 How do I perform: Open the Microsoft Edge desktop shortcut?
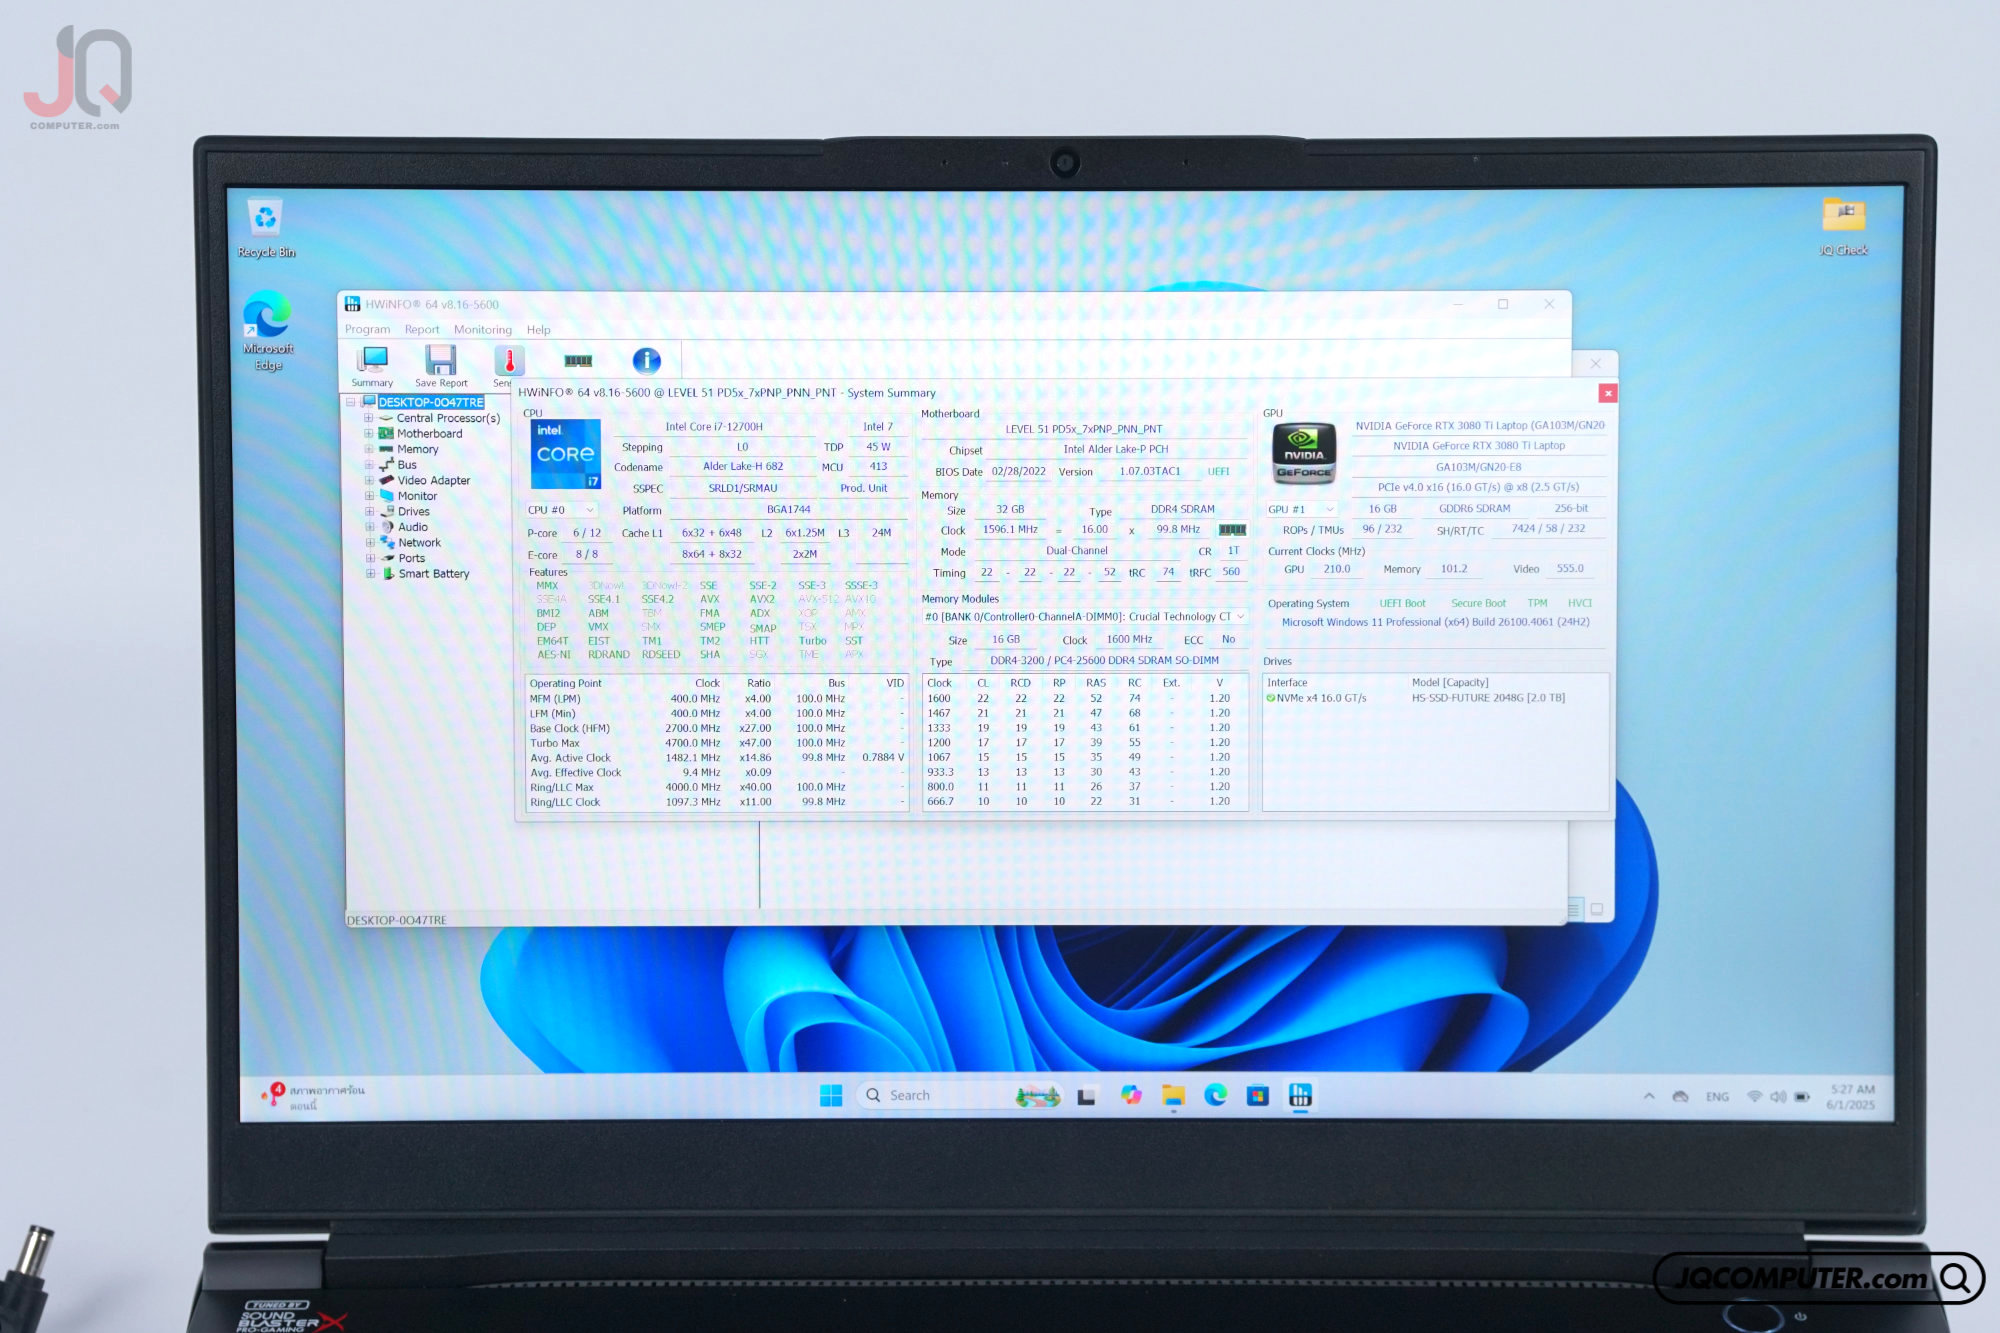(x=268, y=330)
